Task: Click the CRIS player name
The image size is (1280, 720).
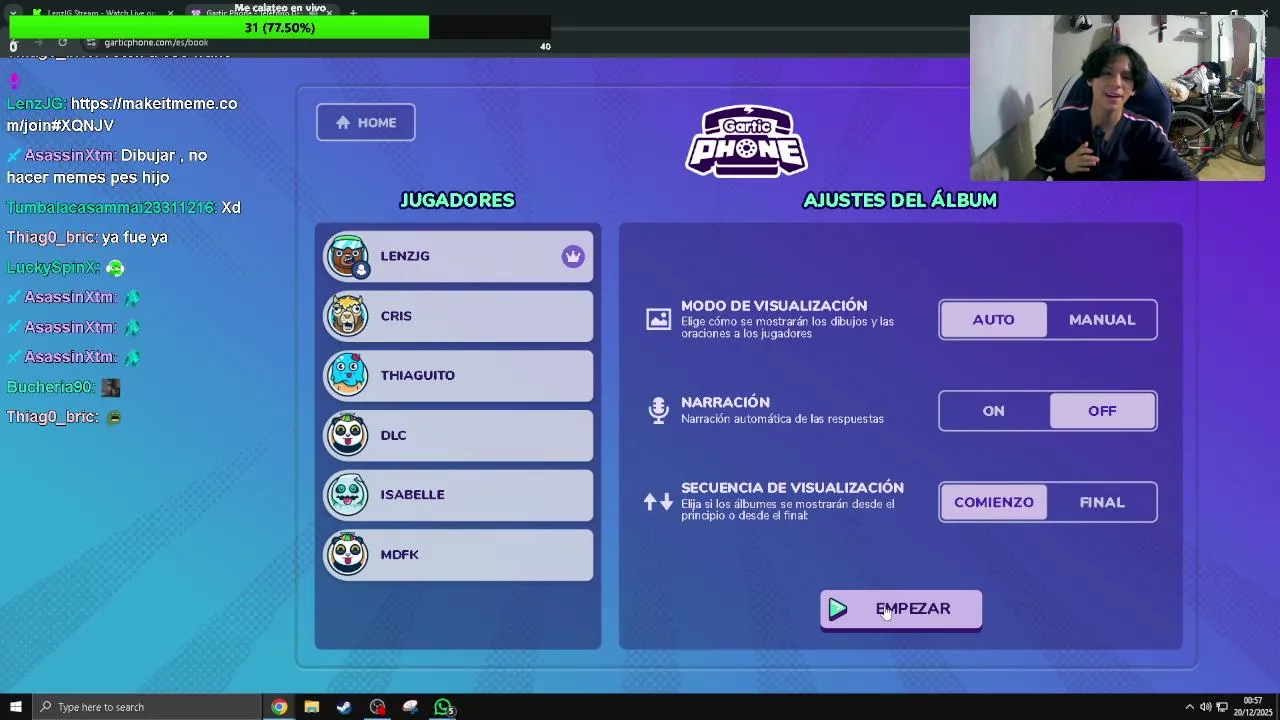Action: pos(396,316)
